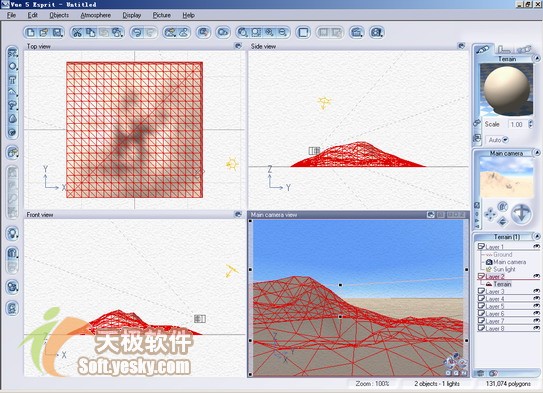Screen dimensions: 543x393
Task: Click the render camera icon in top toolbar
Action: 376,33
